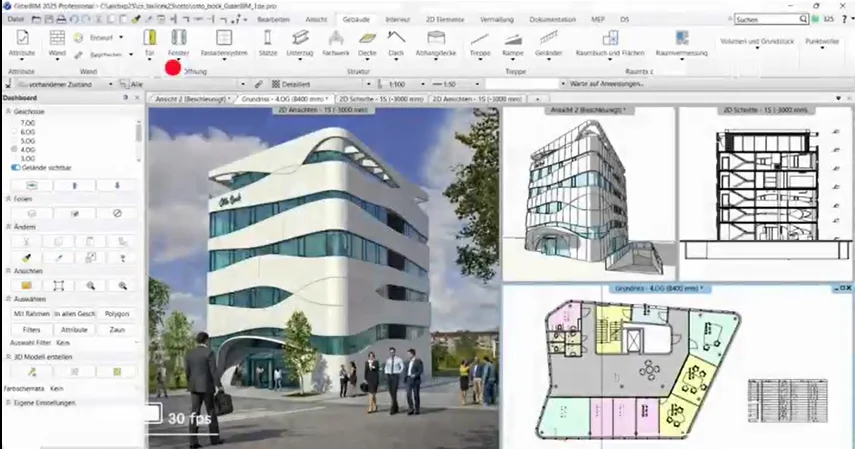The height and width of the screenshot is (449, 855).
Task: Open the Grundriss - 4.OG document tab
Action: [x=285, y=99]
